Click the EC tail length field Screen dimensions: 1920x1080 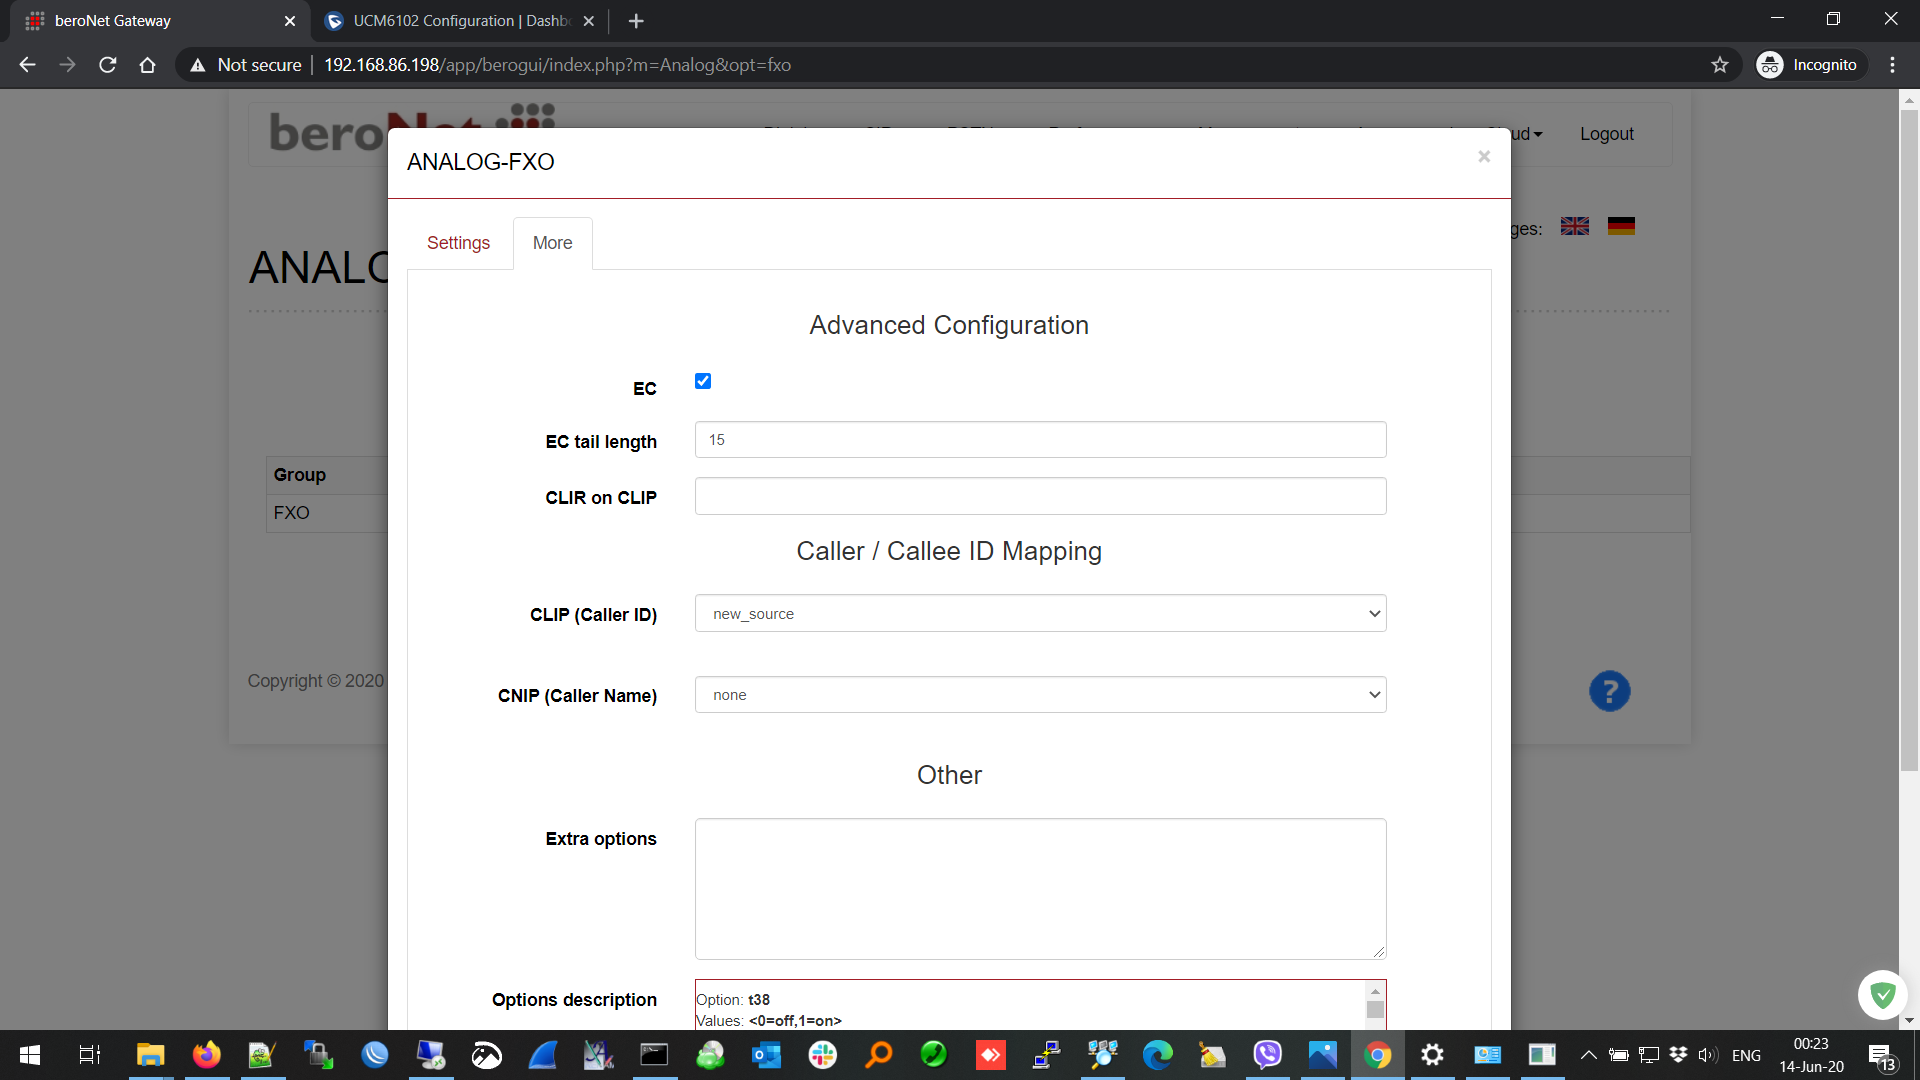[x=1040, y=440]
